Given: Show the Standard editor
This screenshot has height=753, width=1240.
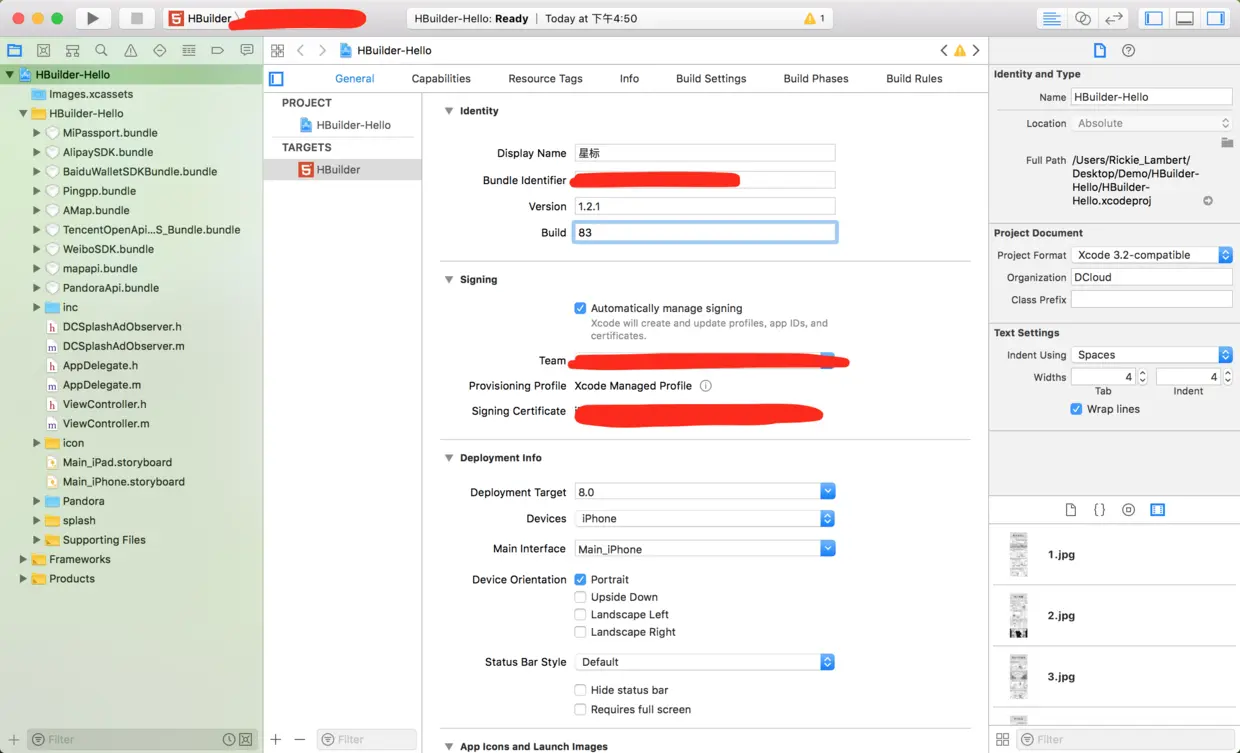Looking at the screenshot, I should pos(1051,18).
